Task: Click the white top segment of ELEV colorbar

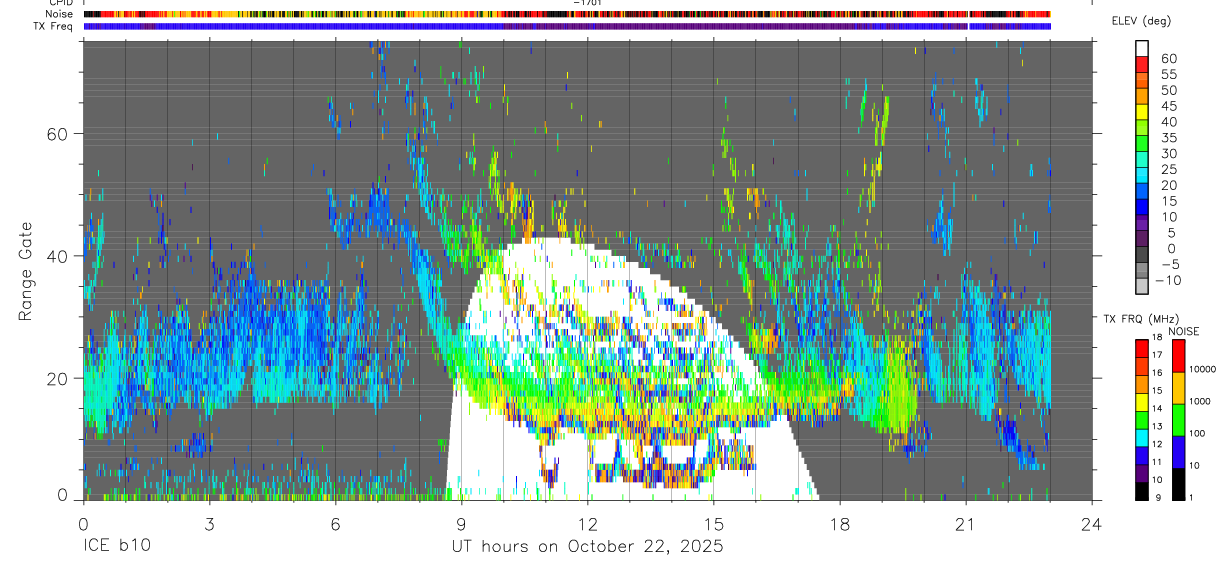Action: (1142, 50)
